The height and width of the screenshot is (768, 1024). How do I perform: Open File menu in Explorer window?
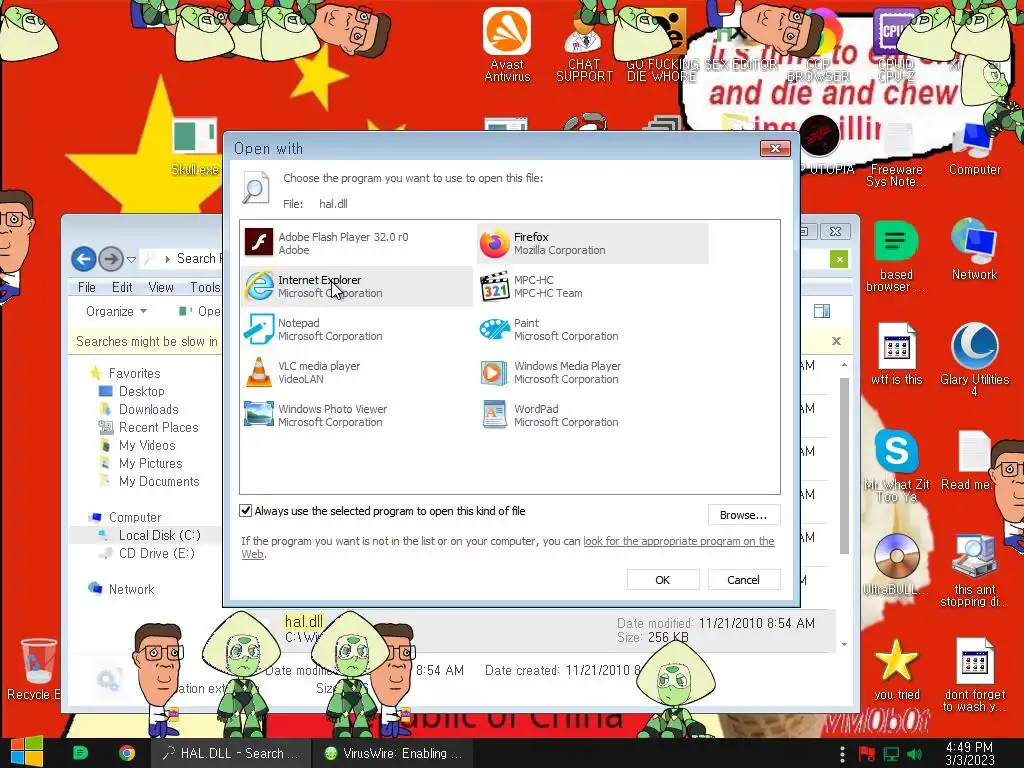(86, 287)
